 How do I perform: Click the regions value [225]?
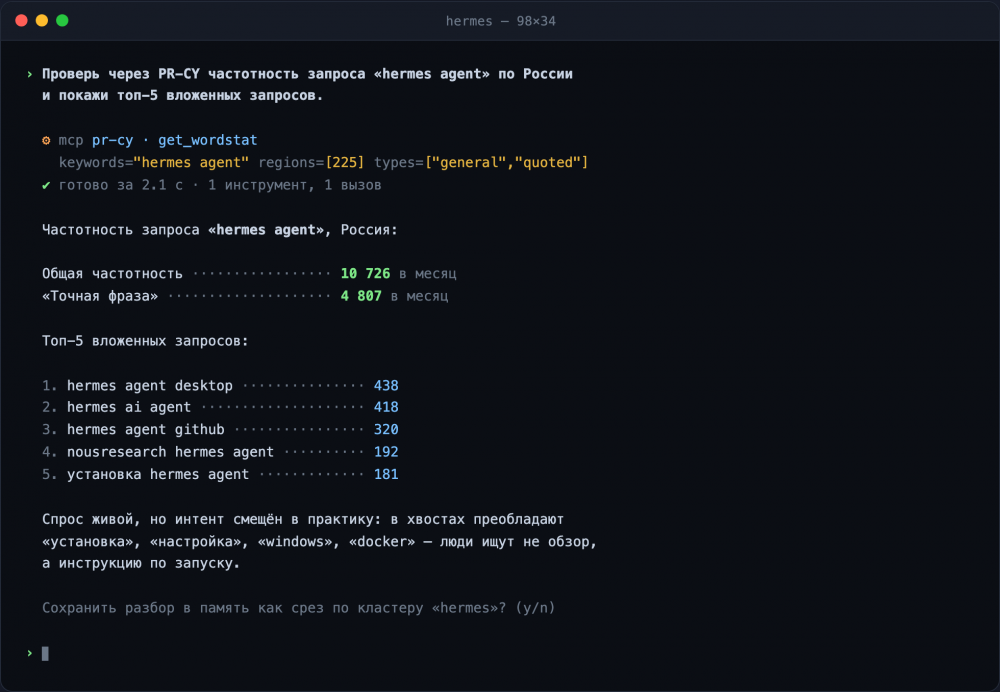[344, 163]
